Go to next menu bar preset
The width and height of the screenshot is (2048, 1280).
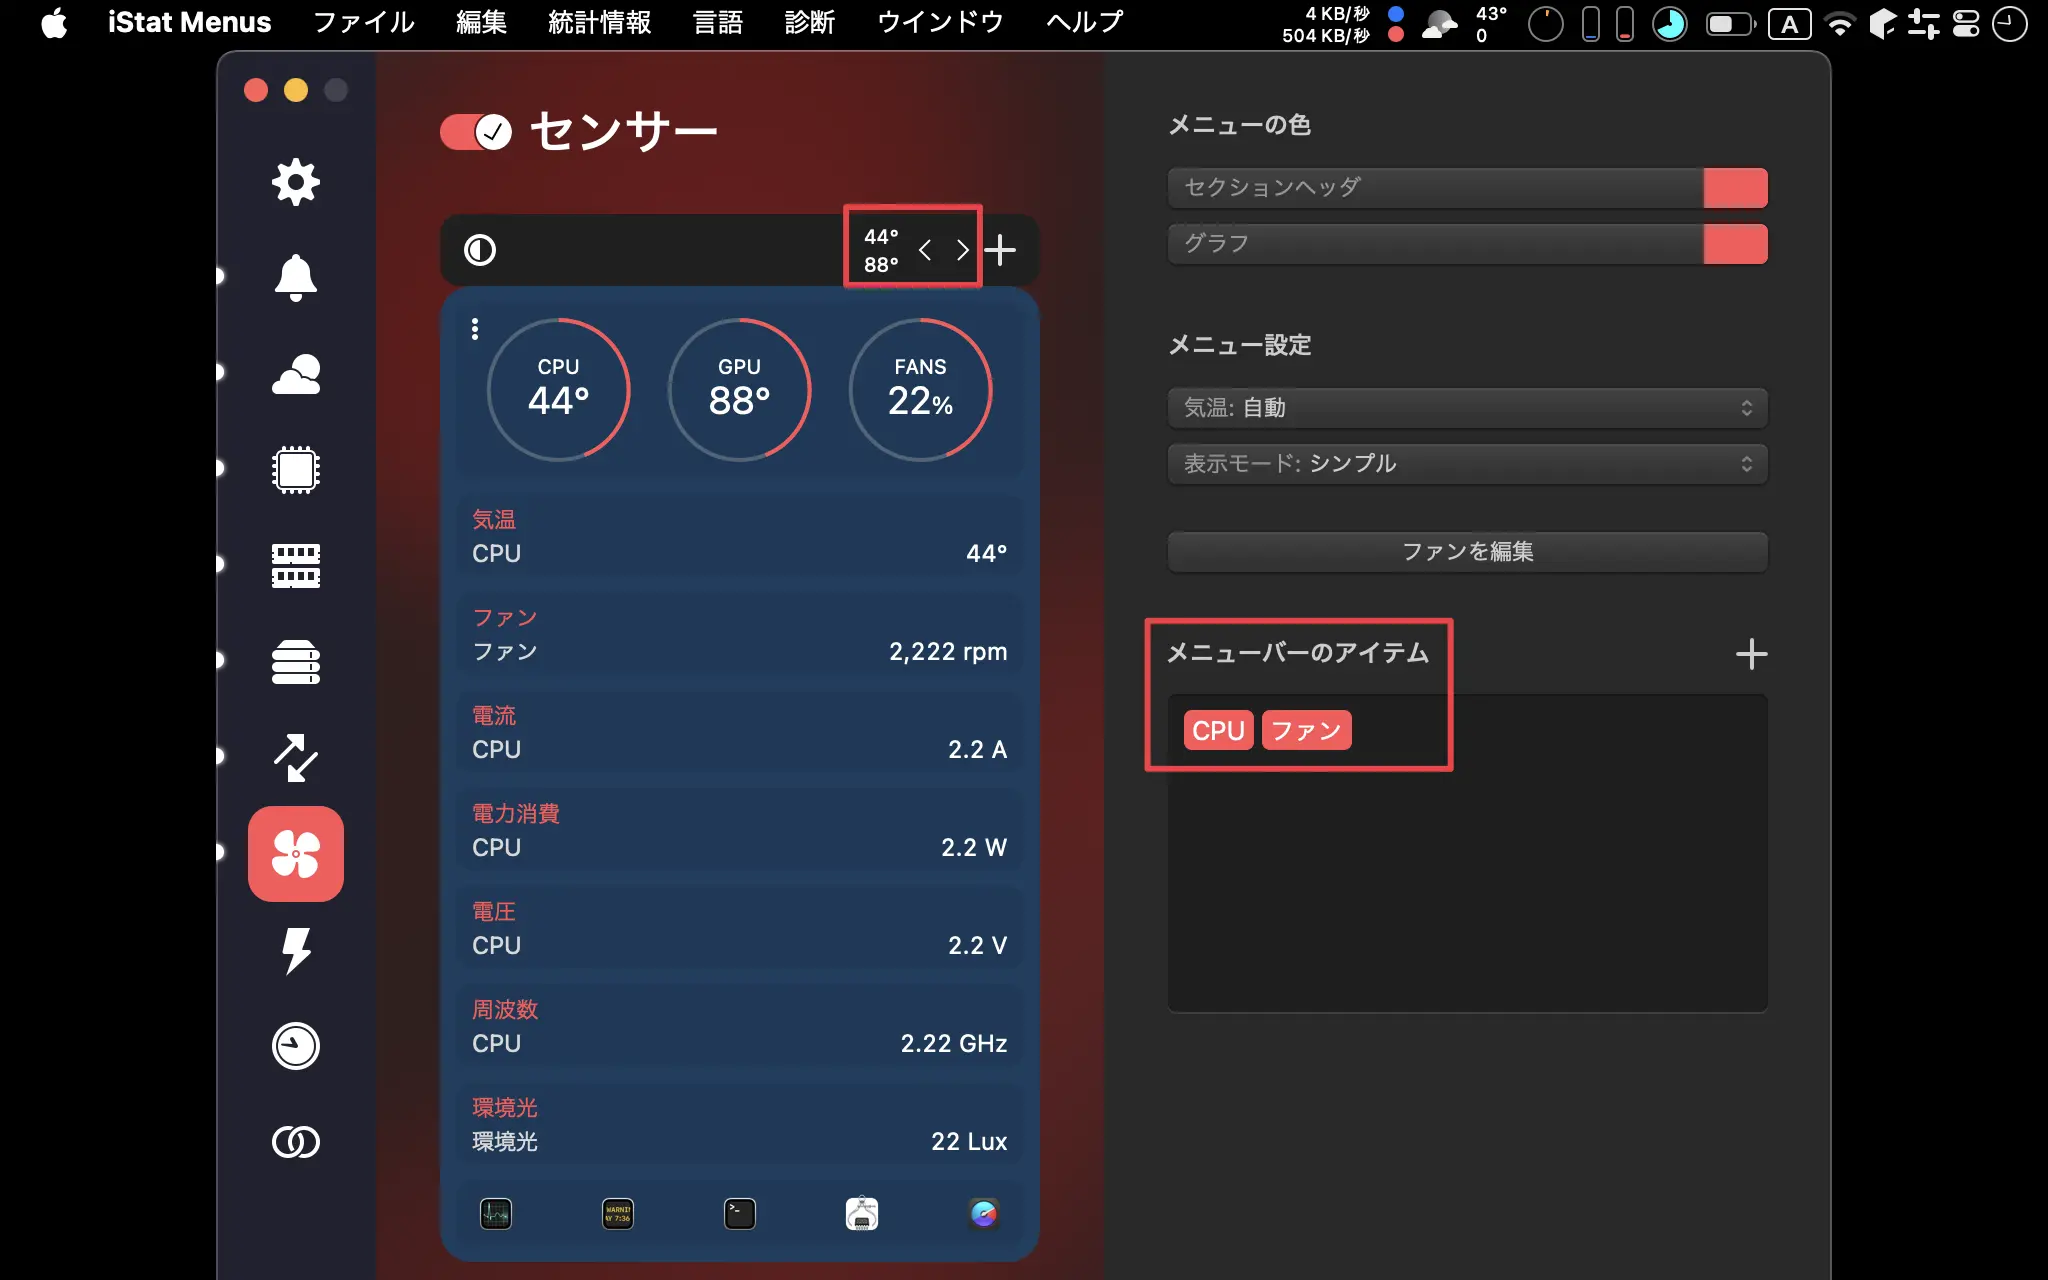962,250
